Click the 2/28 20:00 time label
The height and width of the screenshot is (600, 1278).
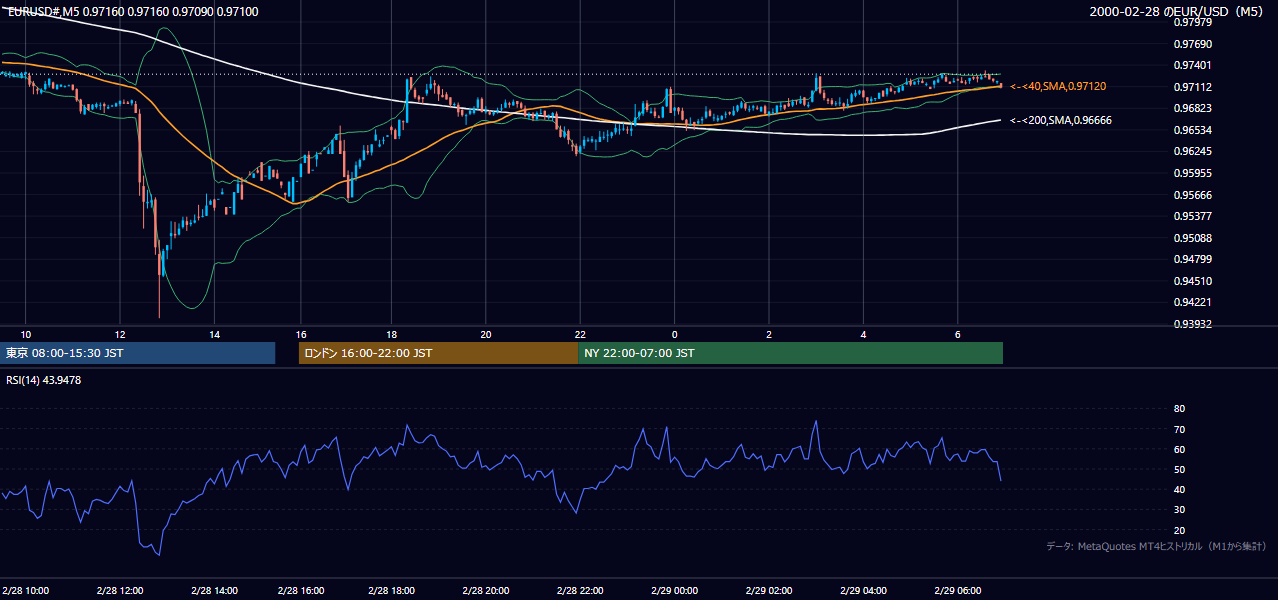(488, 590)
